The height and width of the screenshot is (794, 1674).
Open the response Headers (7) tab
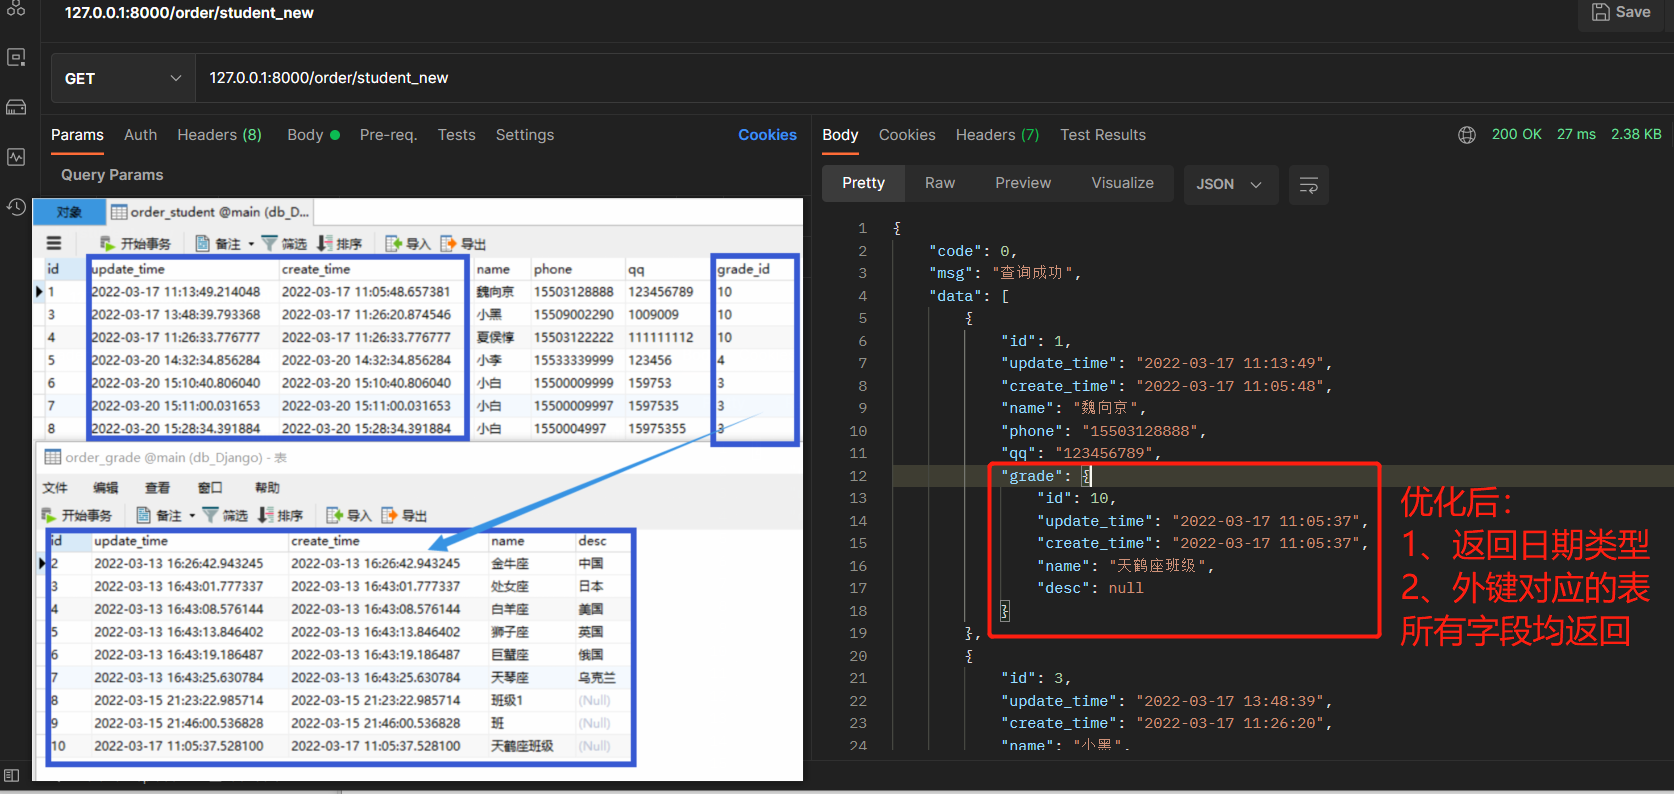point(997,135)
